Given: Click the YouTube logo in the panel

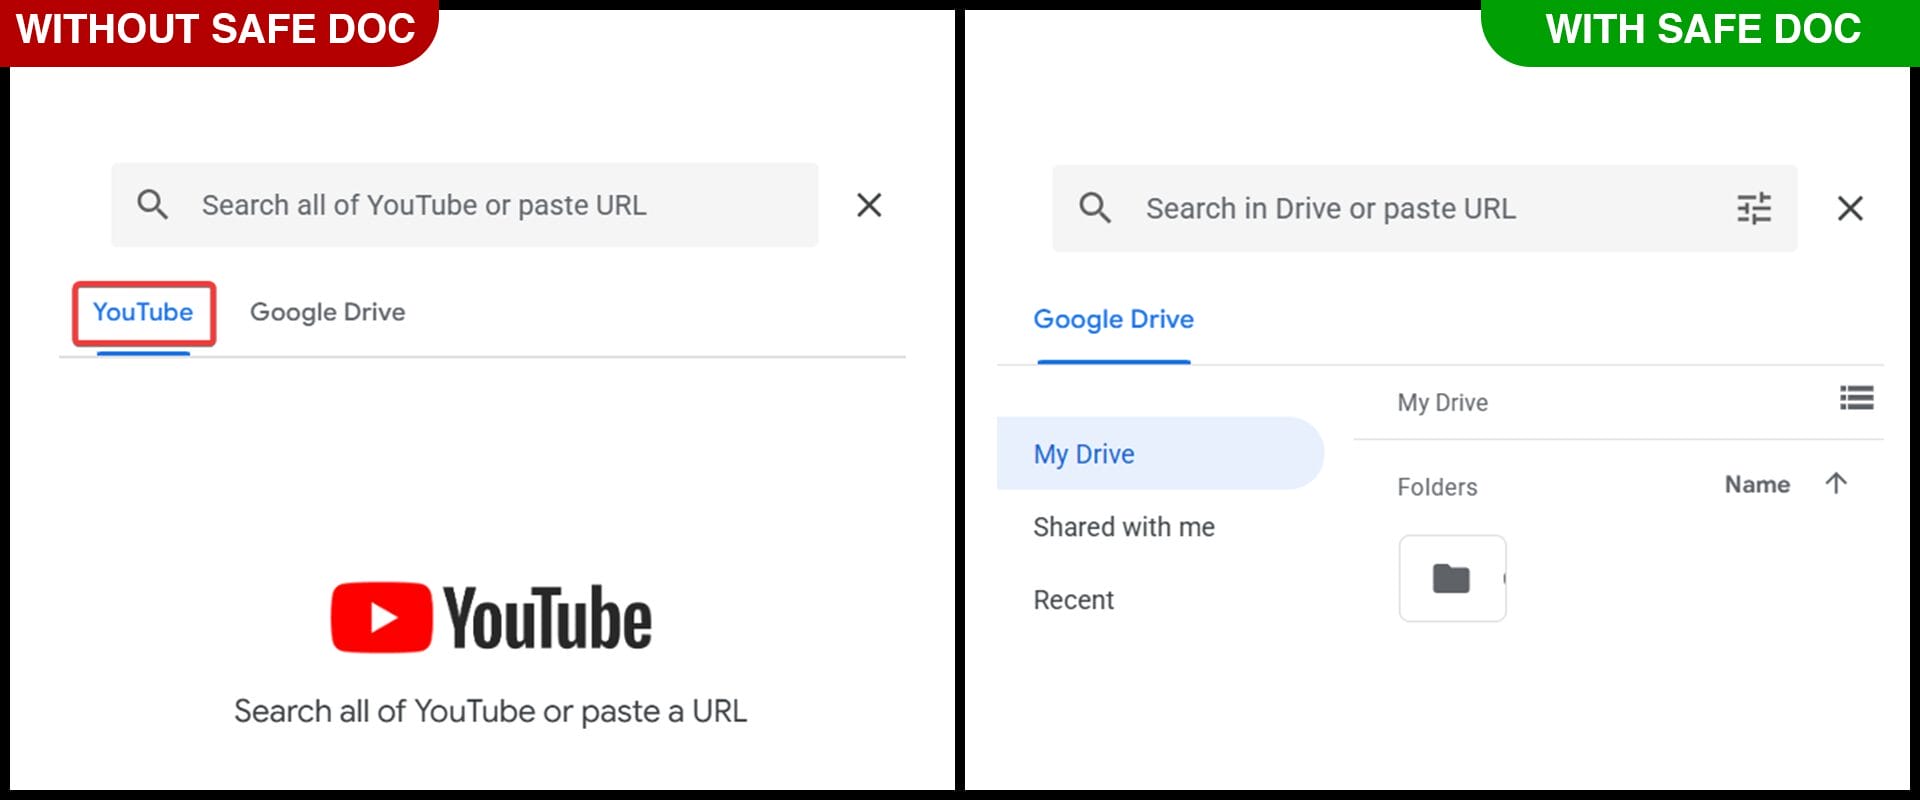Looking at the screenshot, I should coord(491,618).
